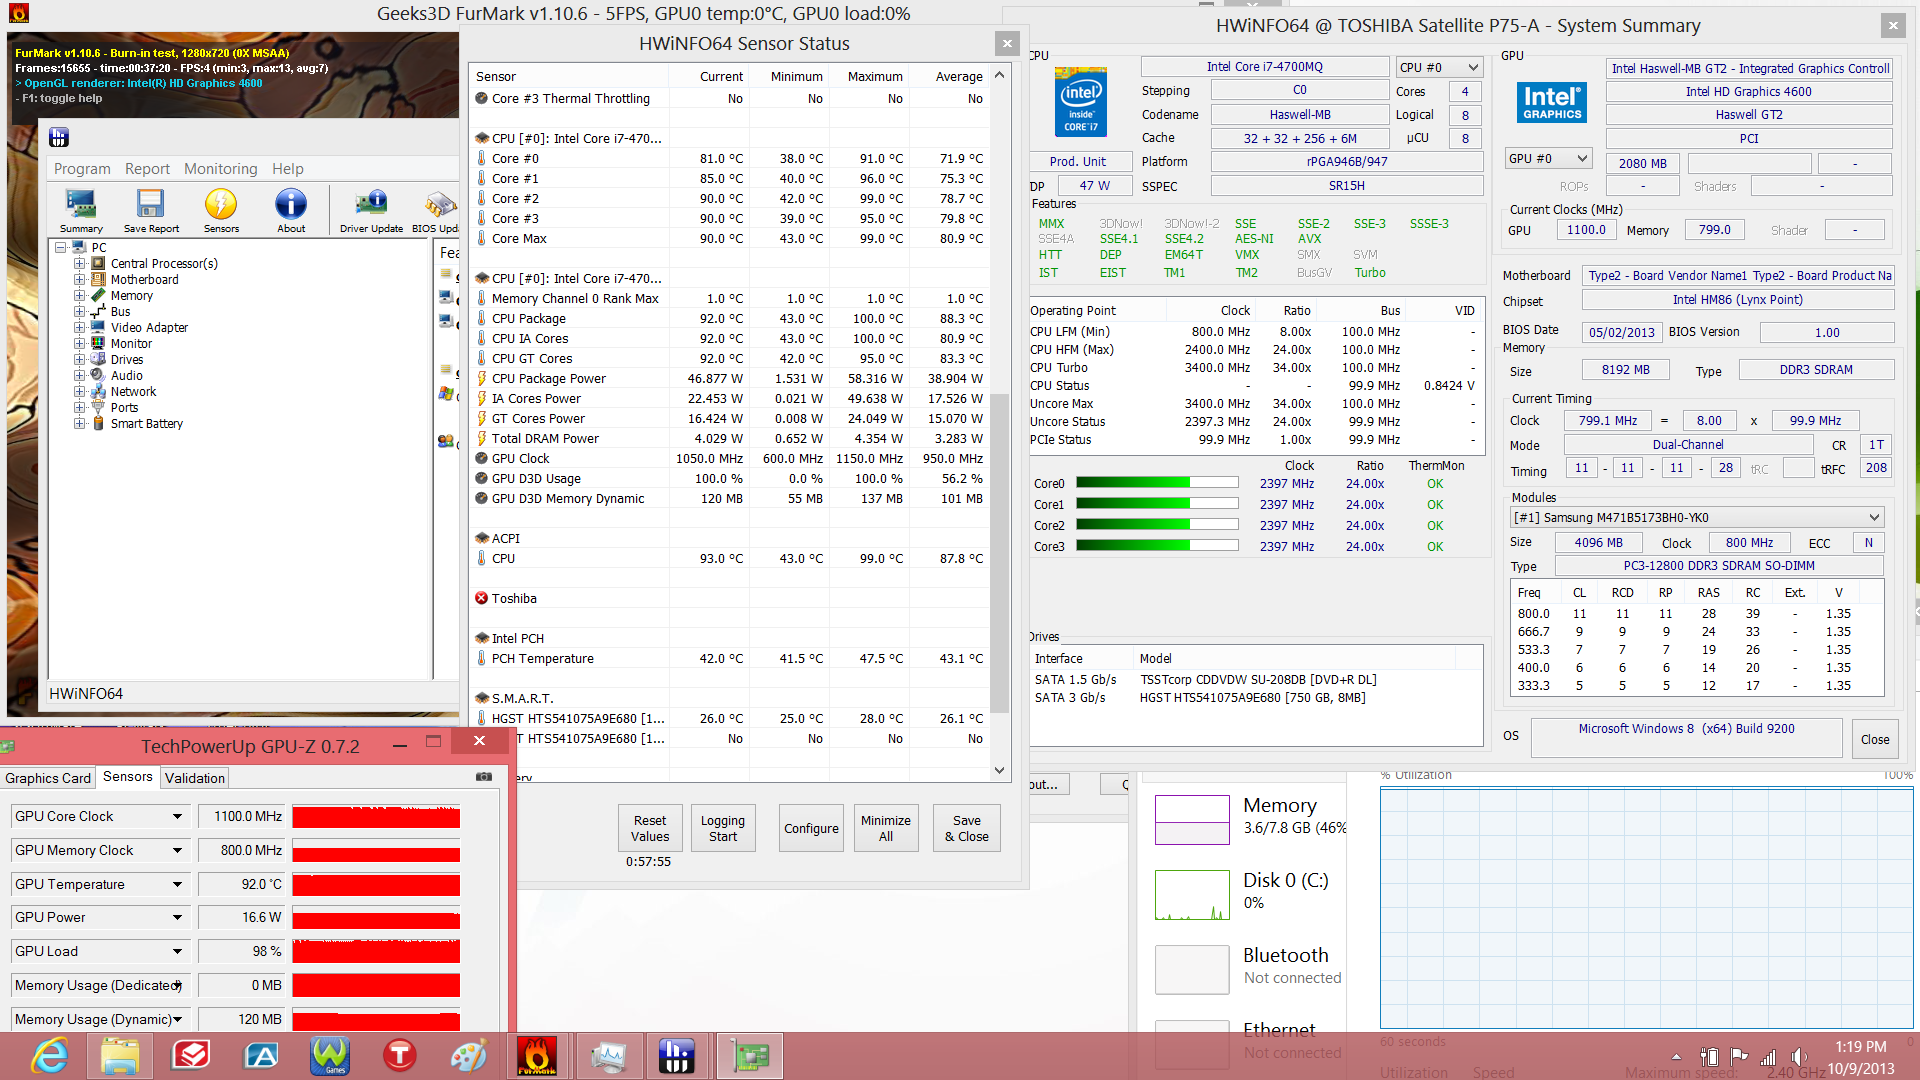Click Reset Values in Sensor Status
The width and height of the screenshot is (1920, 1080).
pyautogui.click(x=650, y=828)
